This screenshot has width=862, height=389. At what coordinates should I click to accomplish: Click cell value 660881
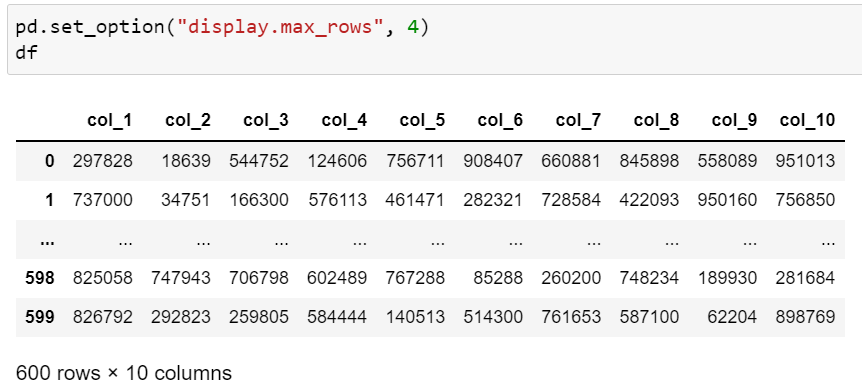571,161
